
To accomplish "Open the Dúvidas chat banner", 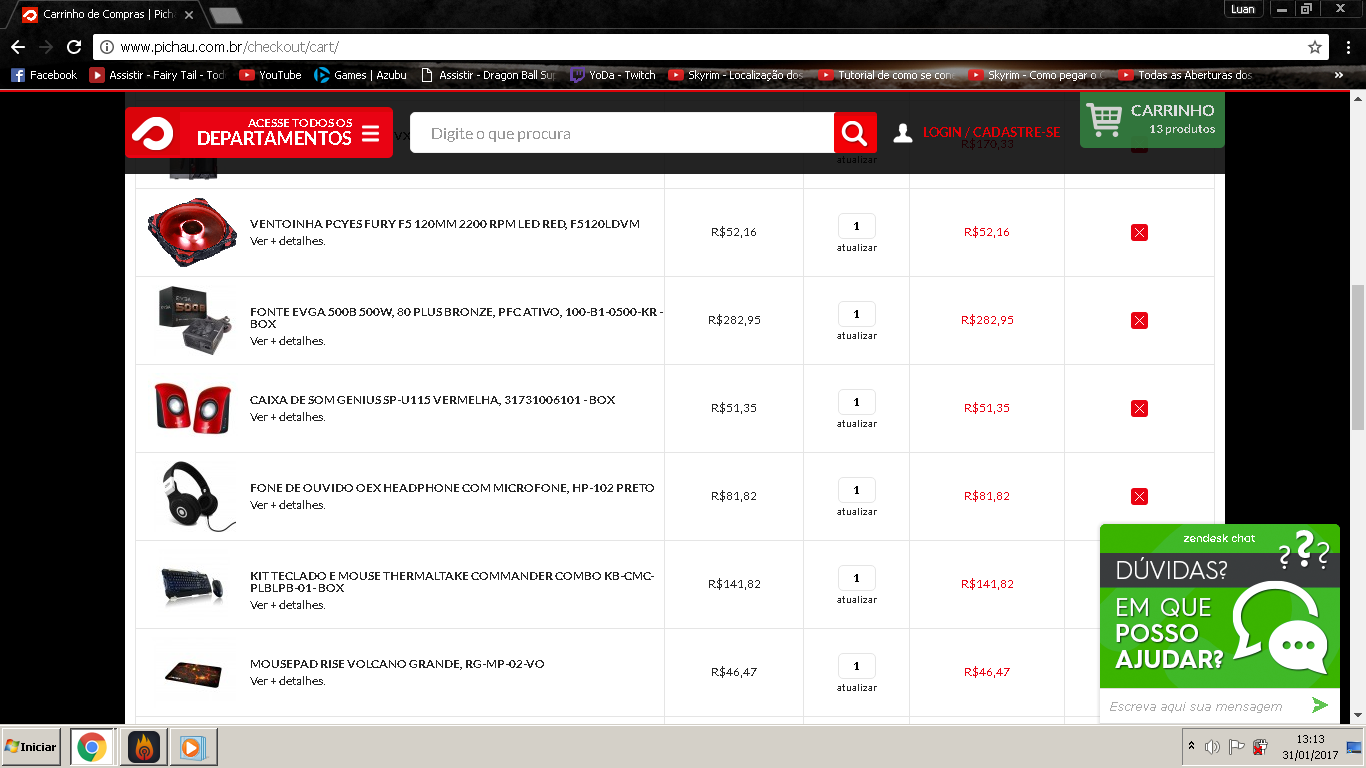I will pos(1220,606).
